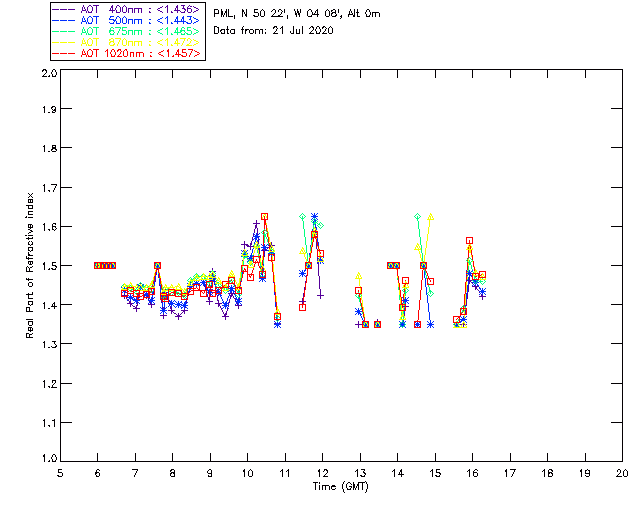Click the 1.0 tick label on y-axis
Screen dimensions: 640x512
click(47, 459)
